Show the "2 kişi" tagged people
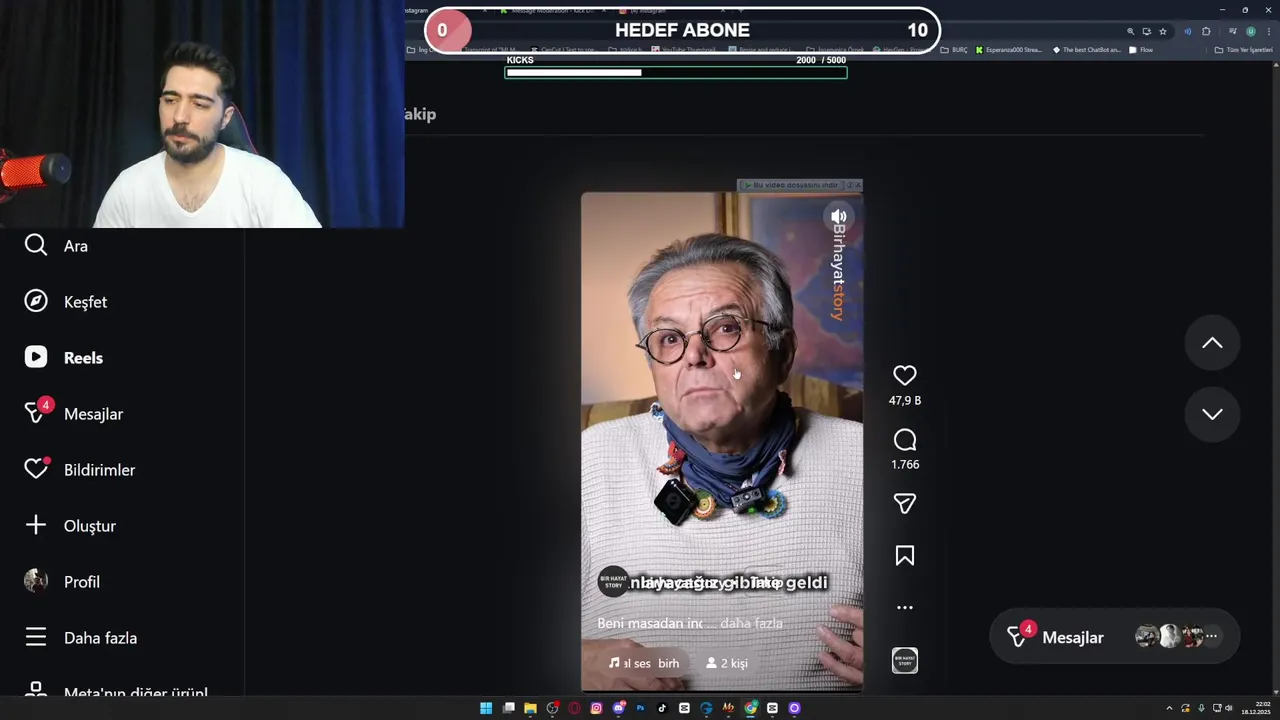1280x720 pixels. tap(727, 663)
